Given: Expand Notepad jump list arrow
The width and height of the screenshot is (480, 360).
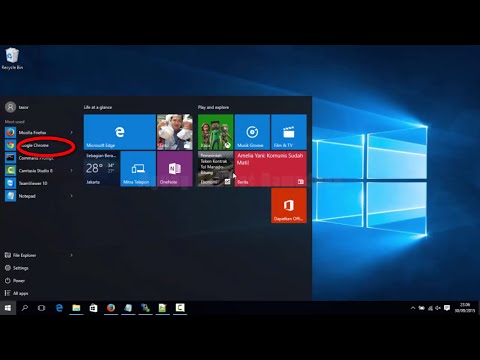Looking at the screenshot, I should 71,196.
